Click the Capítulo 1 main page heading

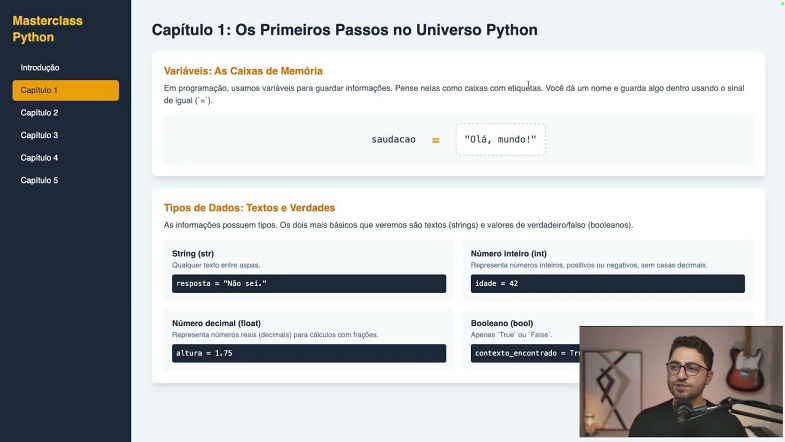pyautogui.click(x=344, y=30)
